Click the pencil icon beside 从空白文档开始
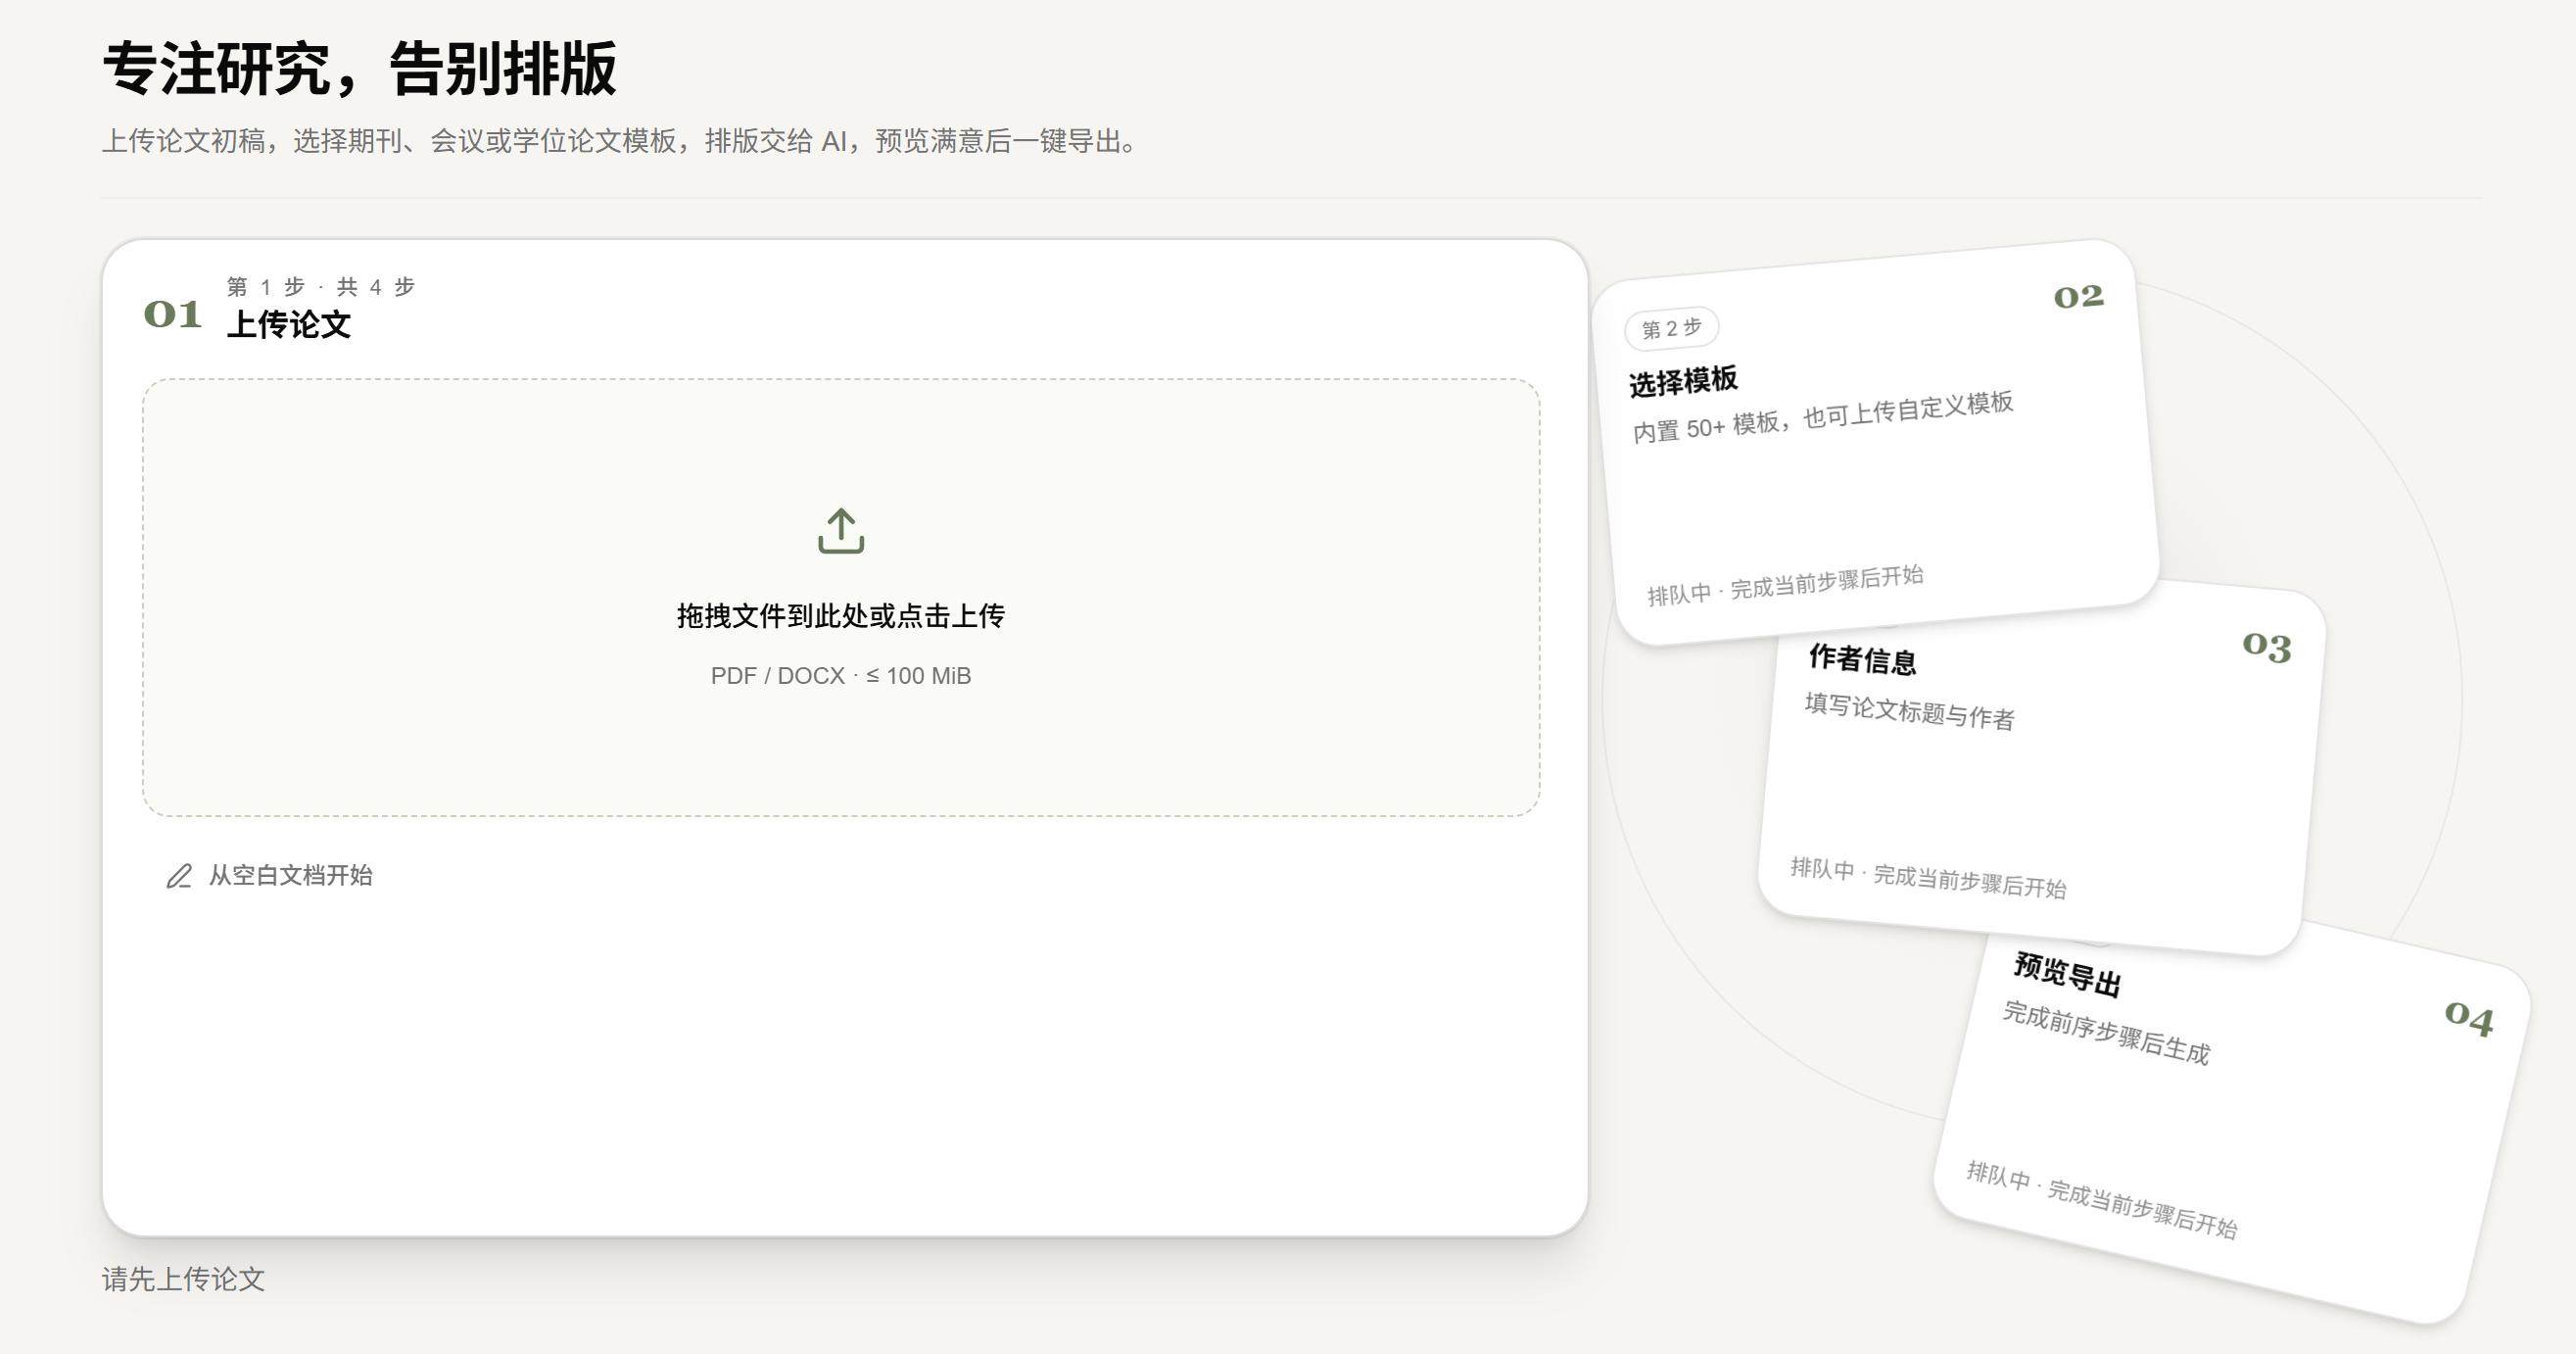The height and width of the screenshot is (1354, 2576). coord(179,876)
